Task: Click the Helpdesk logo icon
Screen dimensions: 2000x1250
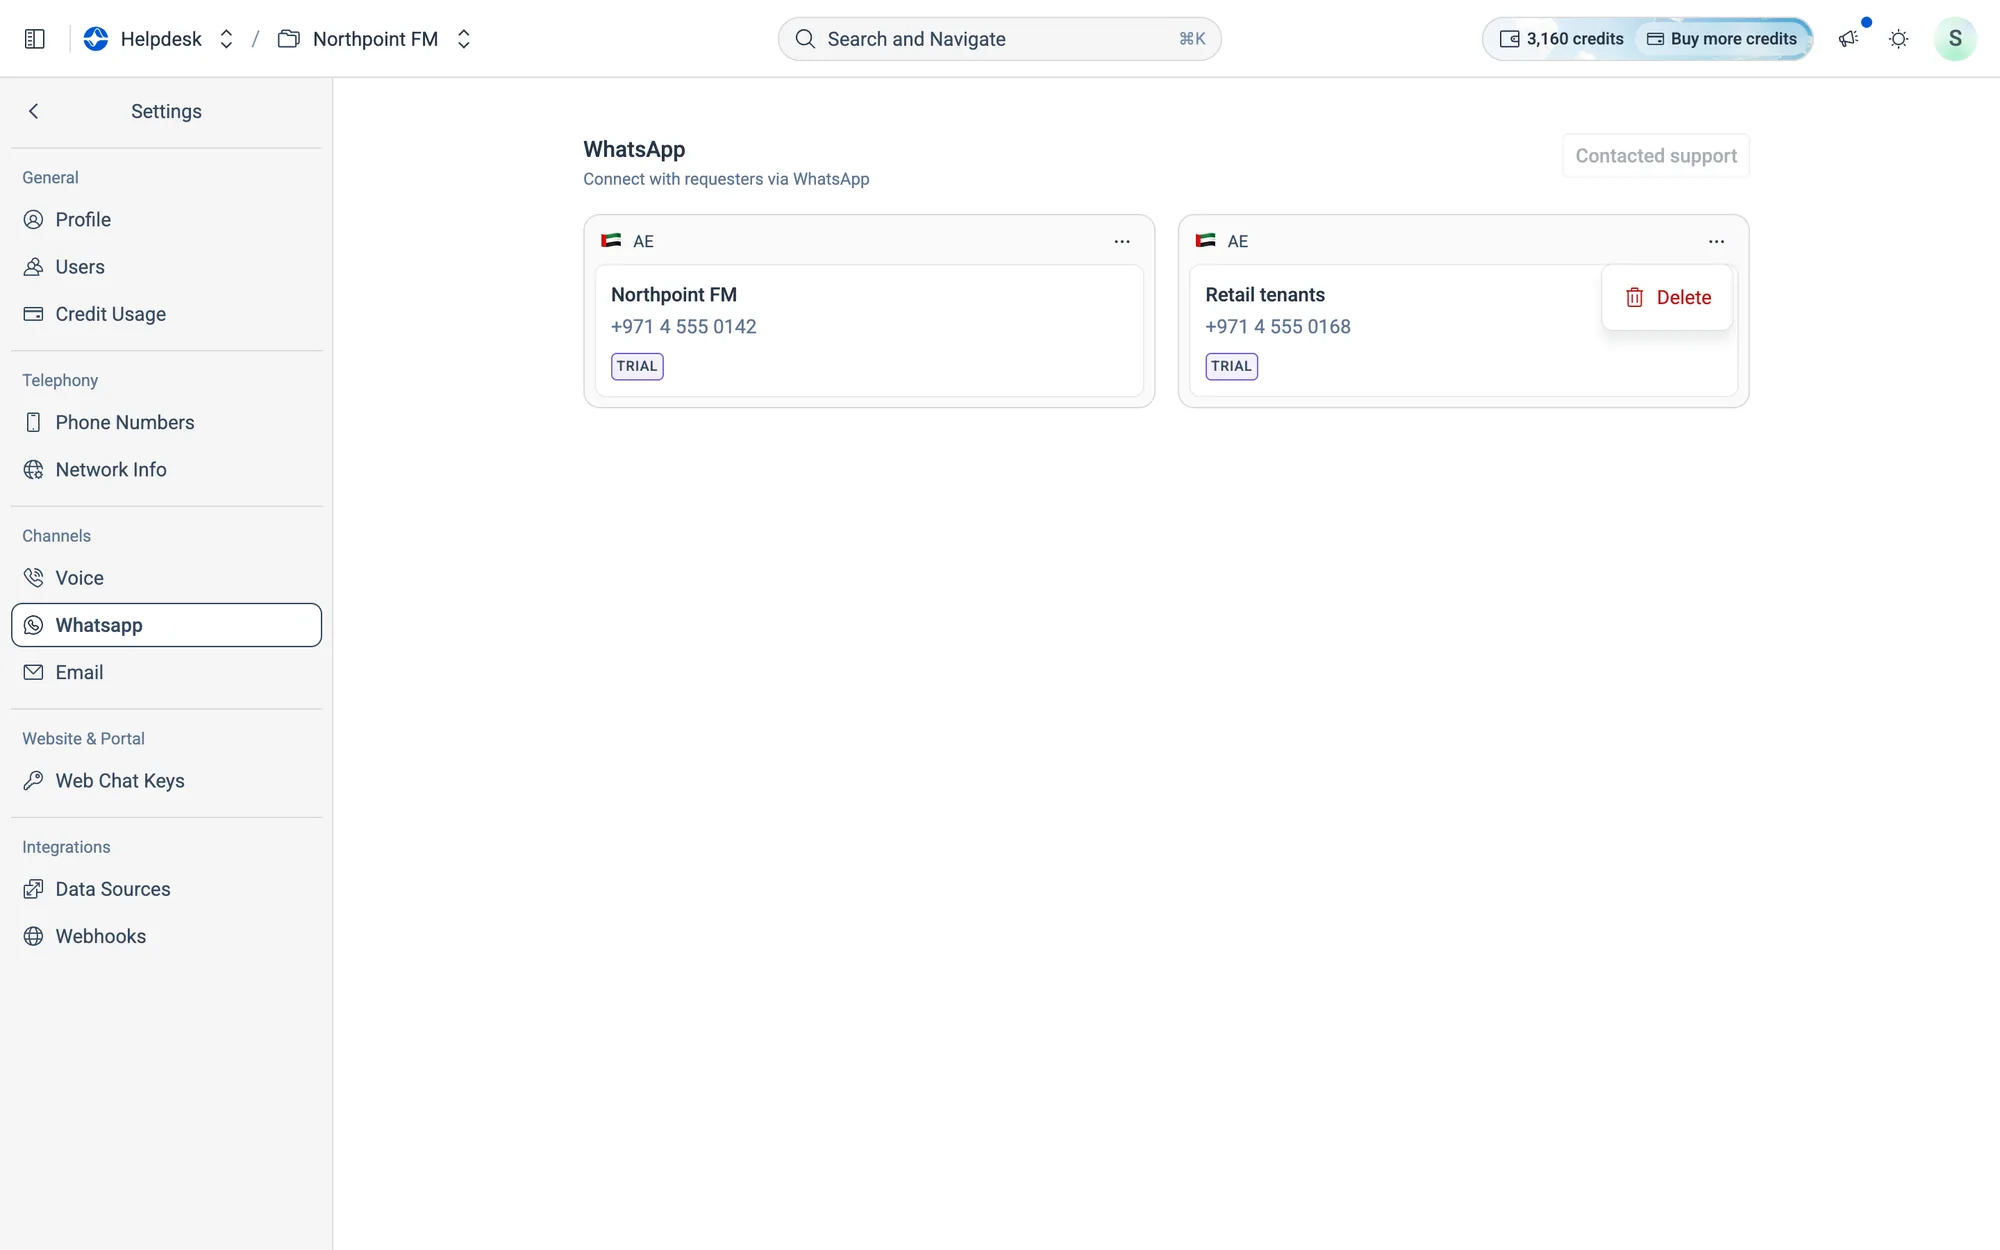Action: 96,39
